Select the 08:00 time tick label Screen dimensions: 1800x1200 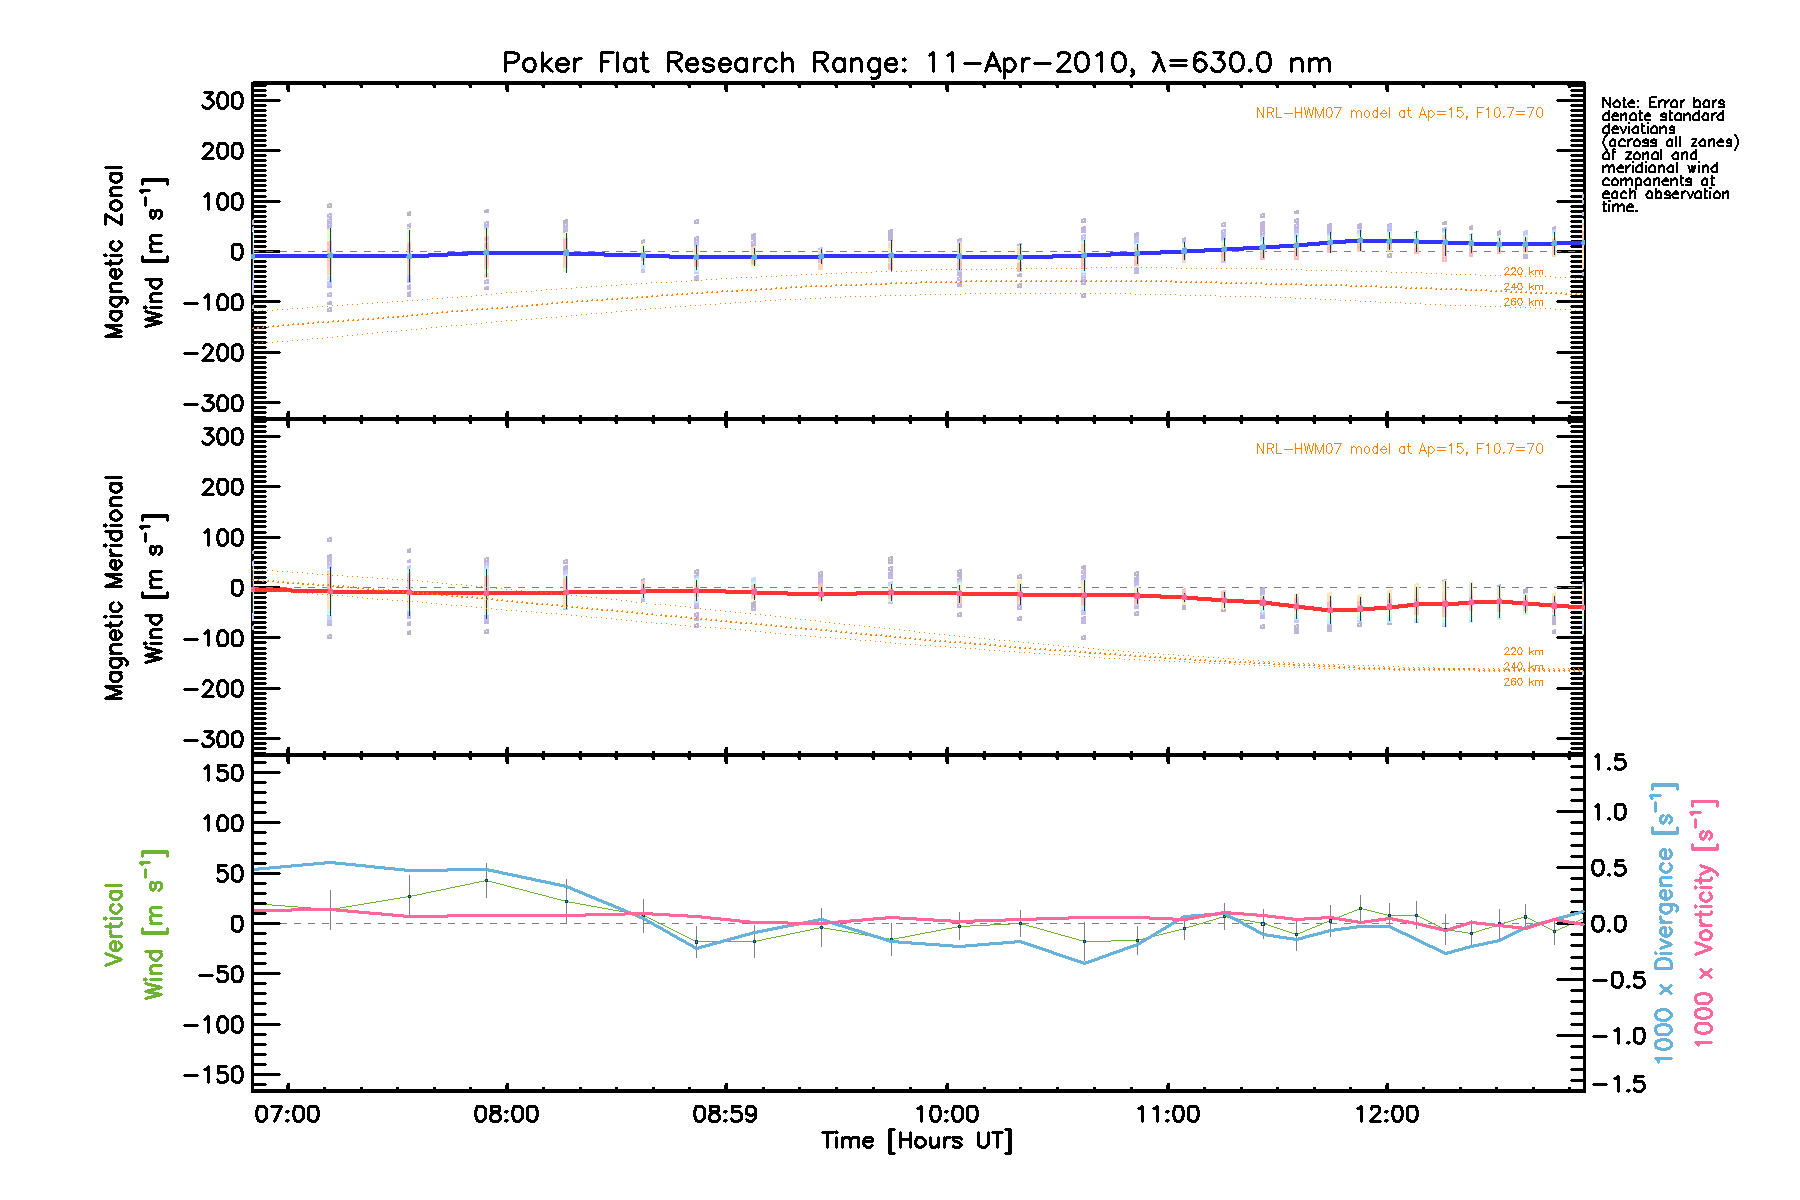[x=507, y=1114]
